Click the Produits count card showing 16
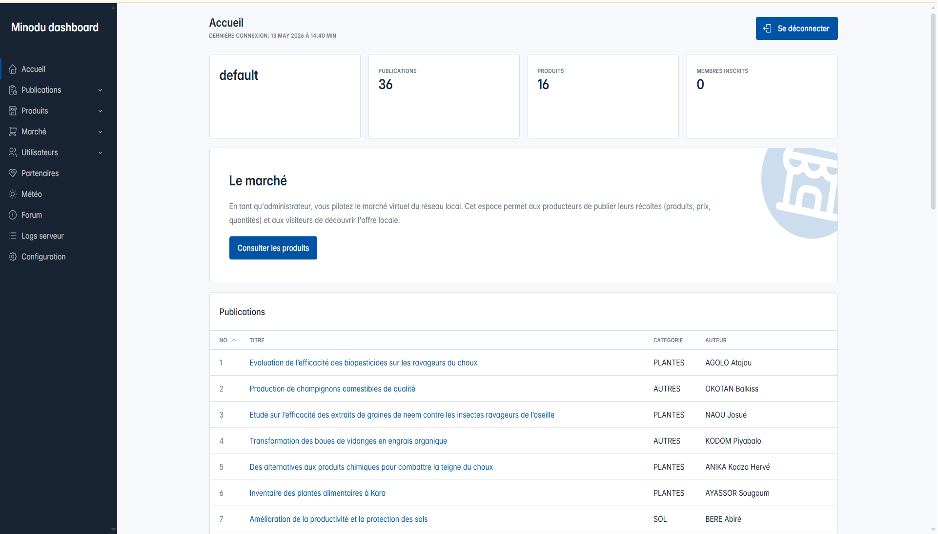 coord(603,96)
